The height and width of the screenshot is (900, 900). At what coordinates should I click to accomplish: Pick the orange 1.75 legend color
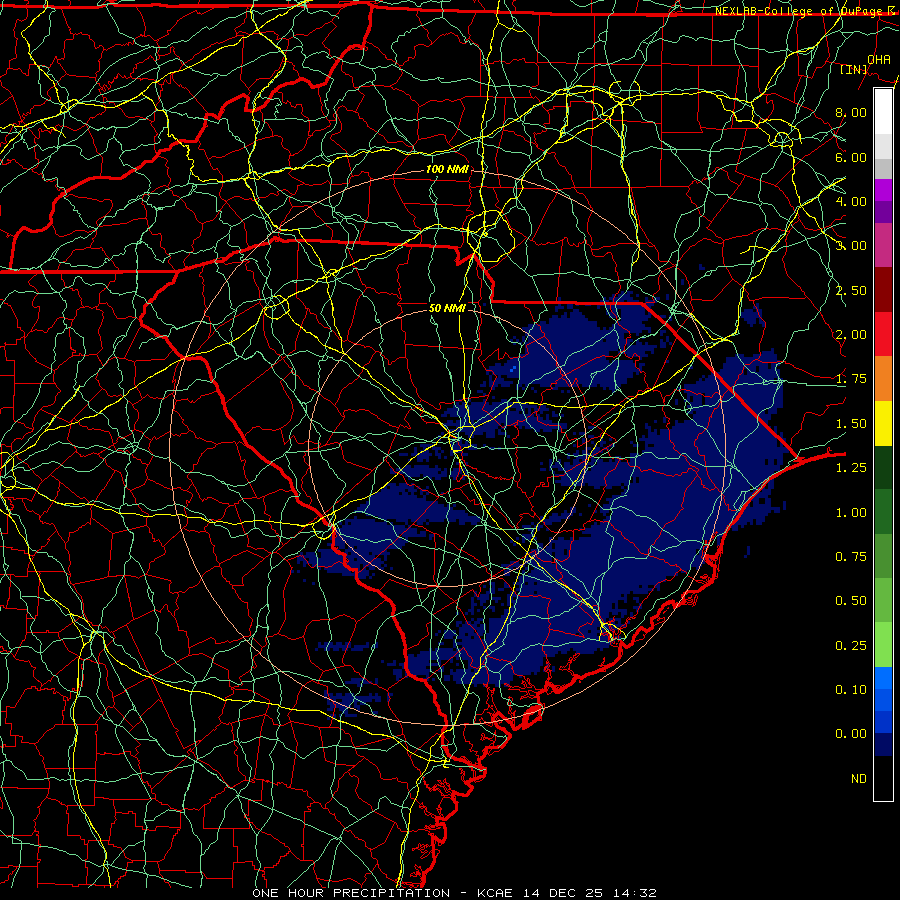883,379
